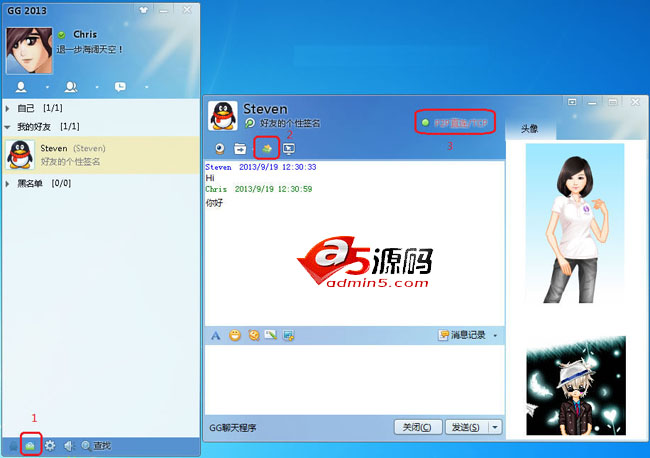Open the friends list single-person tab icon
This screenshot has height=458, width=650.
[21, 87]
